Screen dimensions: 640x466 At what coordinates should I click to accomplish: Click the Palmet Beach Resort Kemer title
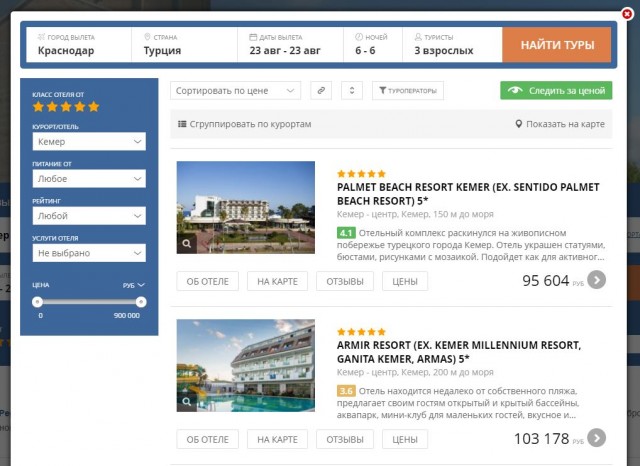pos(468,194)
